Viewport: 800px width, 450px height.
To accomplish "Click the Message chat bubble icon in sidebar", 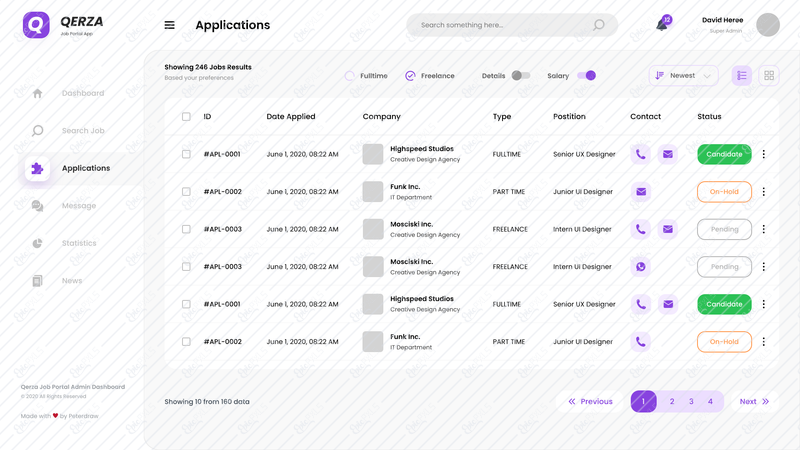I will [x=37, y=206].
